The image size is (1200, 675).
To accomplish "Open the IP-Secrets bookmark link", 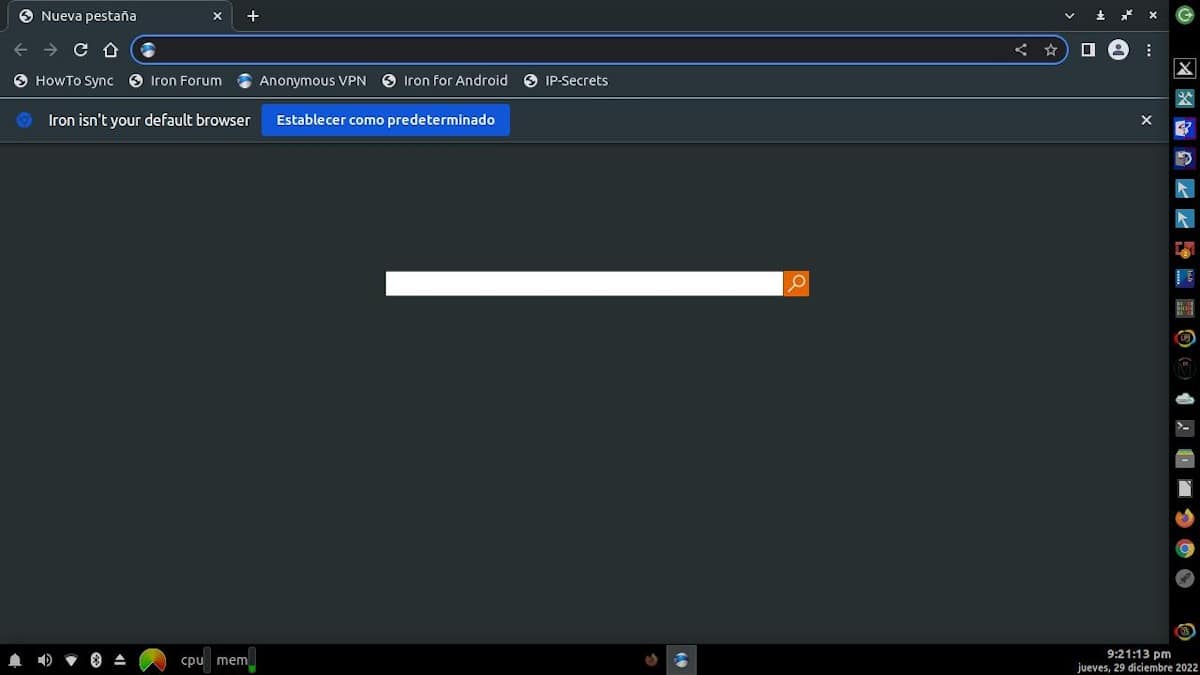I will [567, 80].
